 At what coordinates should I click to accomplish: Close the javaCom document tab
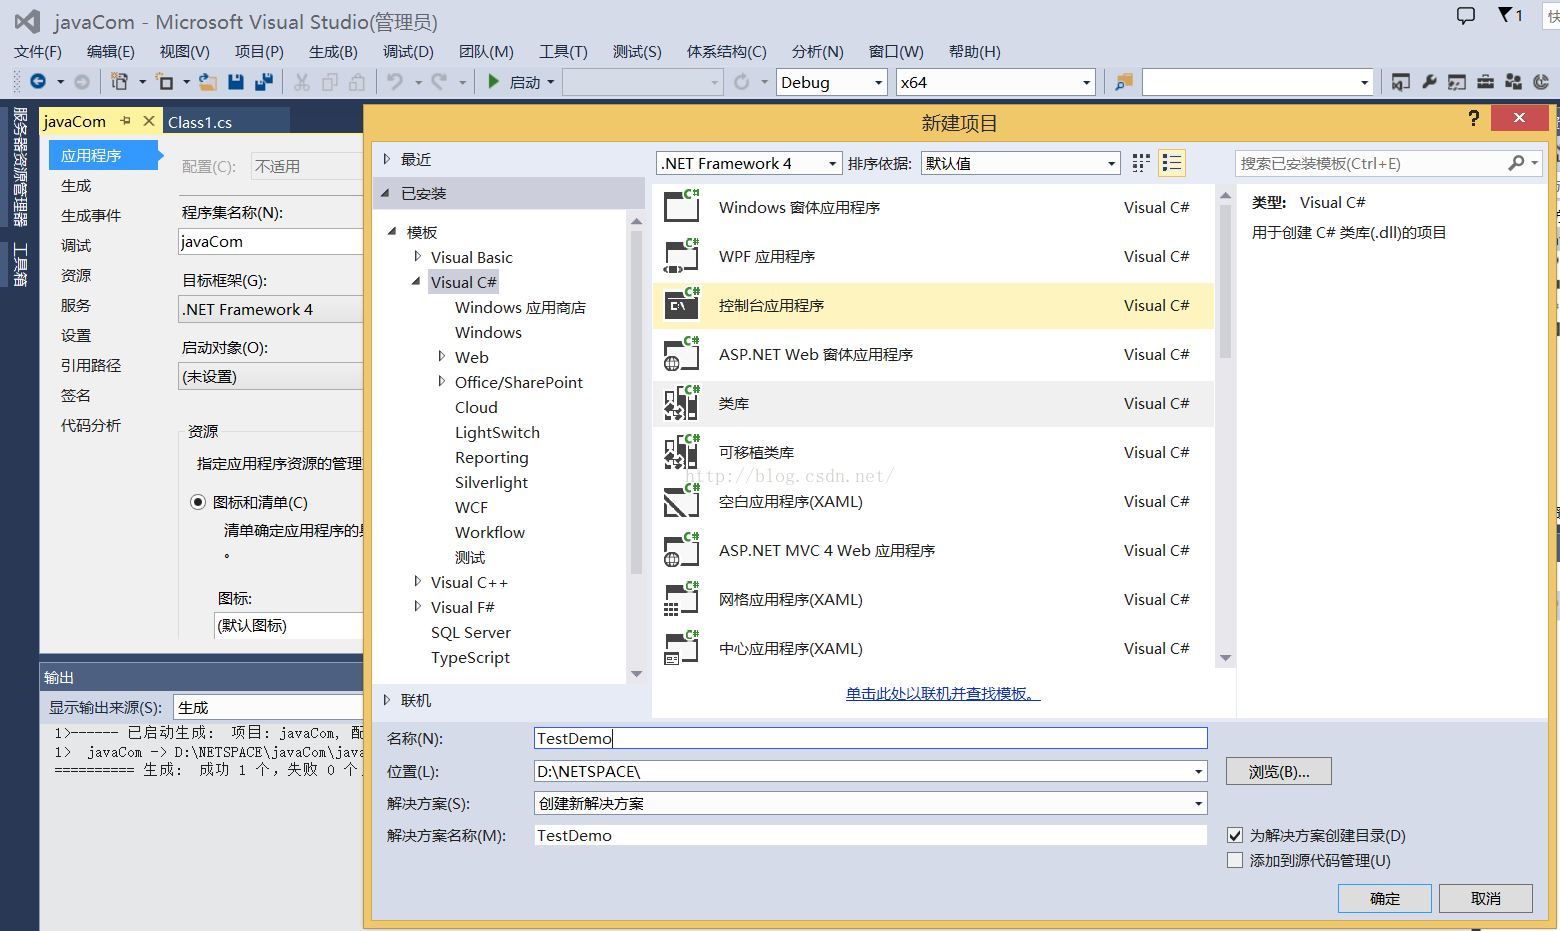[149, 121]
